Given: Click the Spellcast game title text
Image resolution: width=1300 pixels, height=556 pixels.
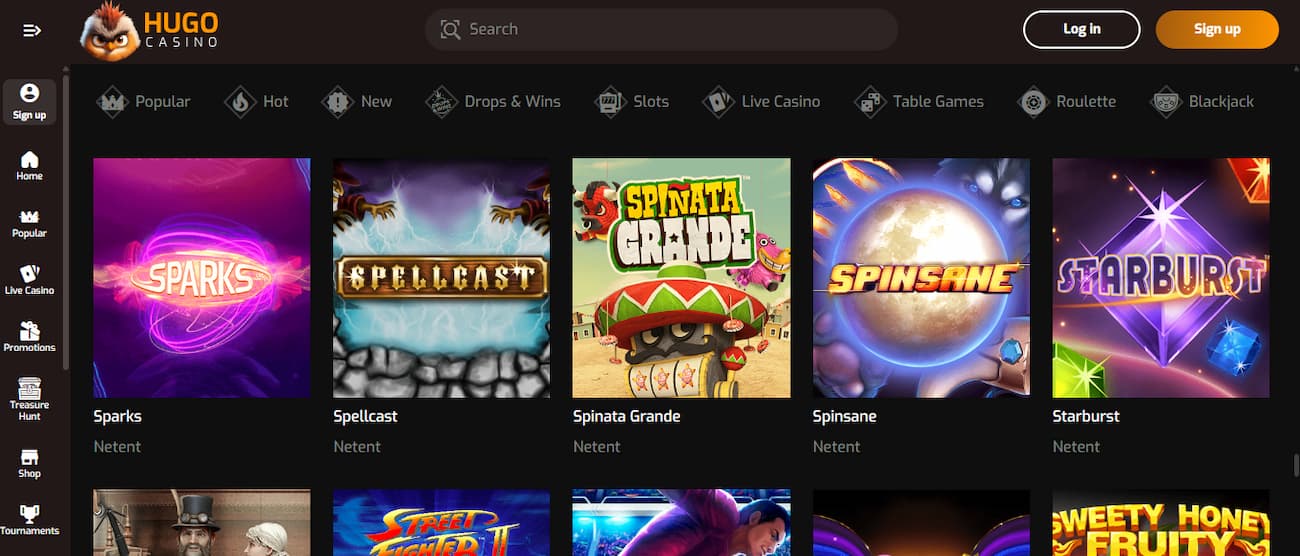Looking at the screenshot, I should (365, 416).
